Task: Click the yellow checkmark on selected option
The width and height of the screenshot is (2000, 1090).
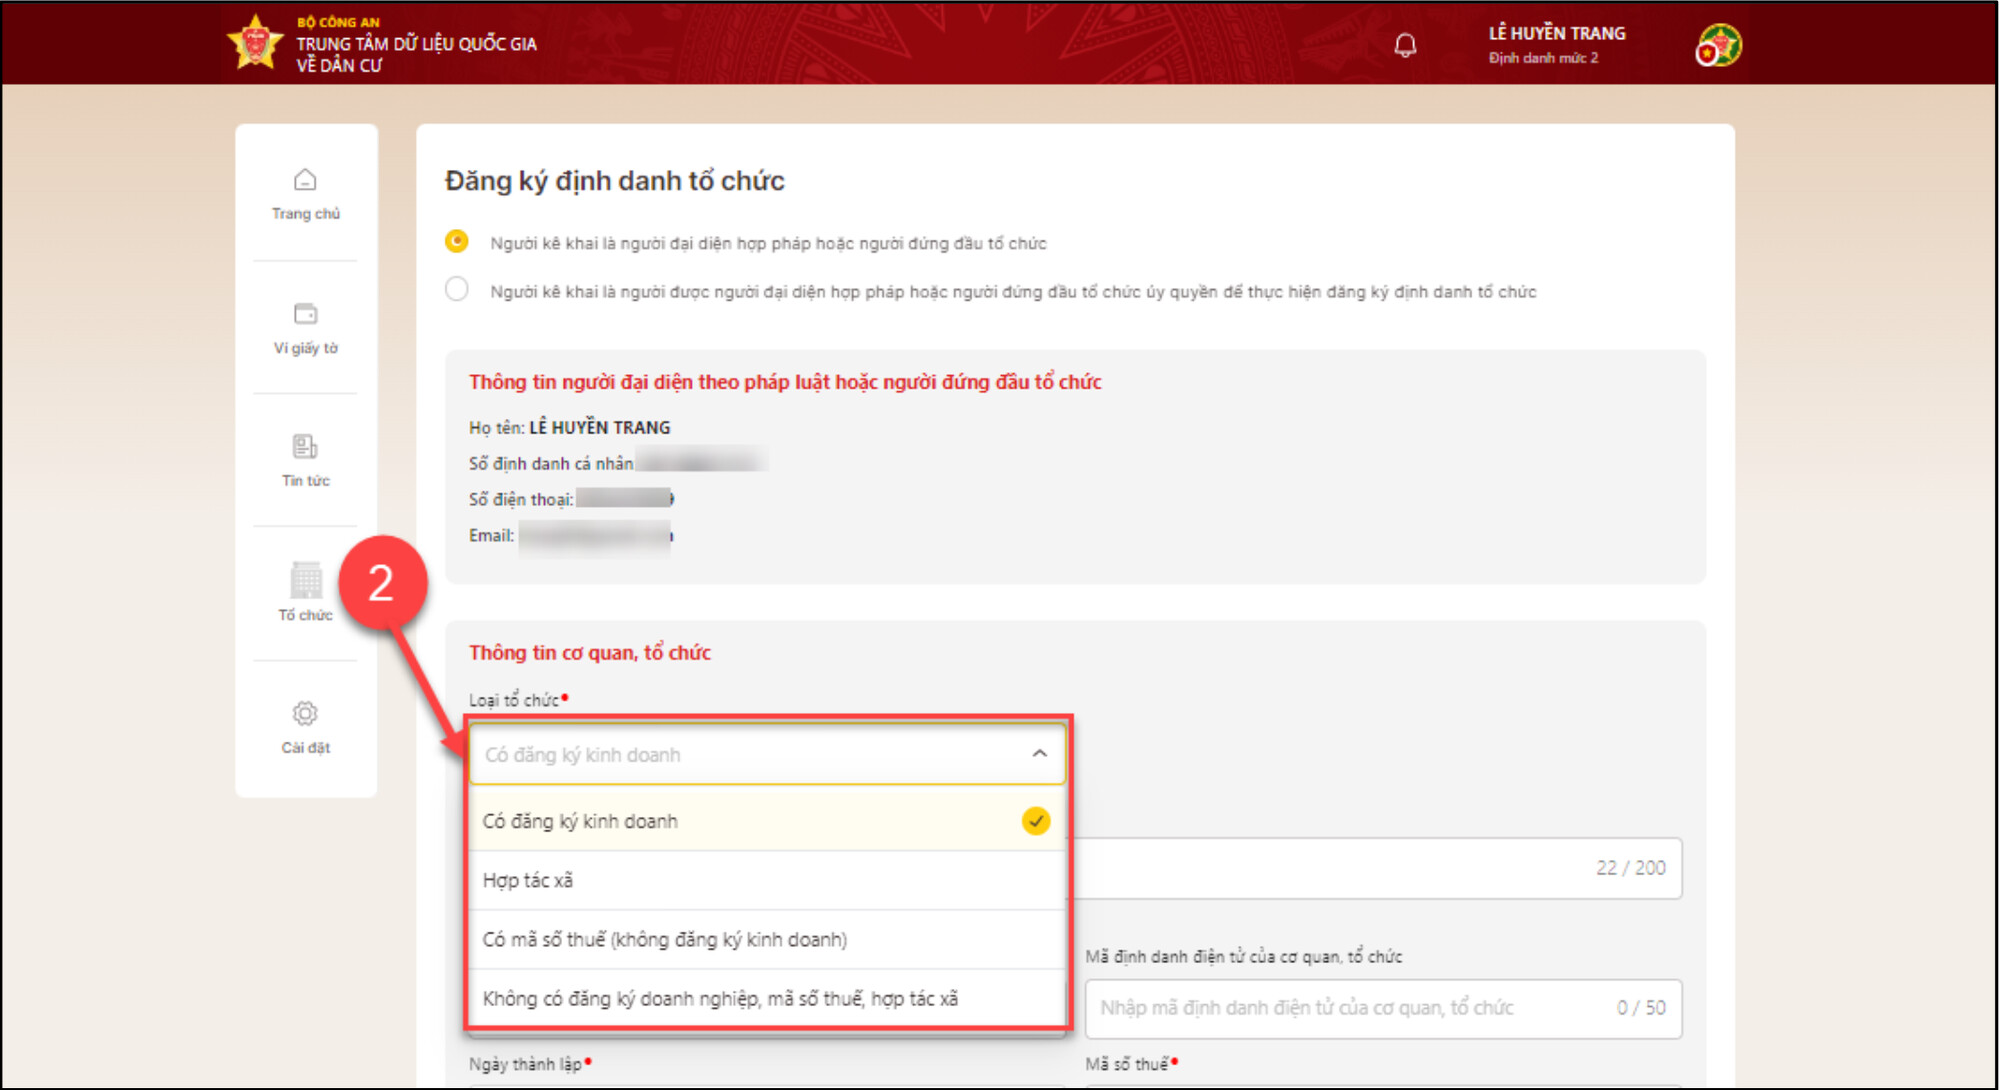Action: pyautogui.click(x=1036, y=821)
